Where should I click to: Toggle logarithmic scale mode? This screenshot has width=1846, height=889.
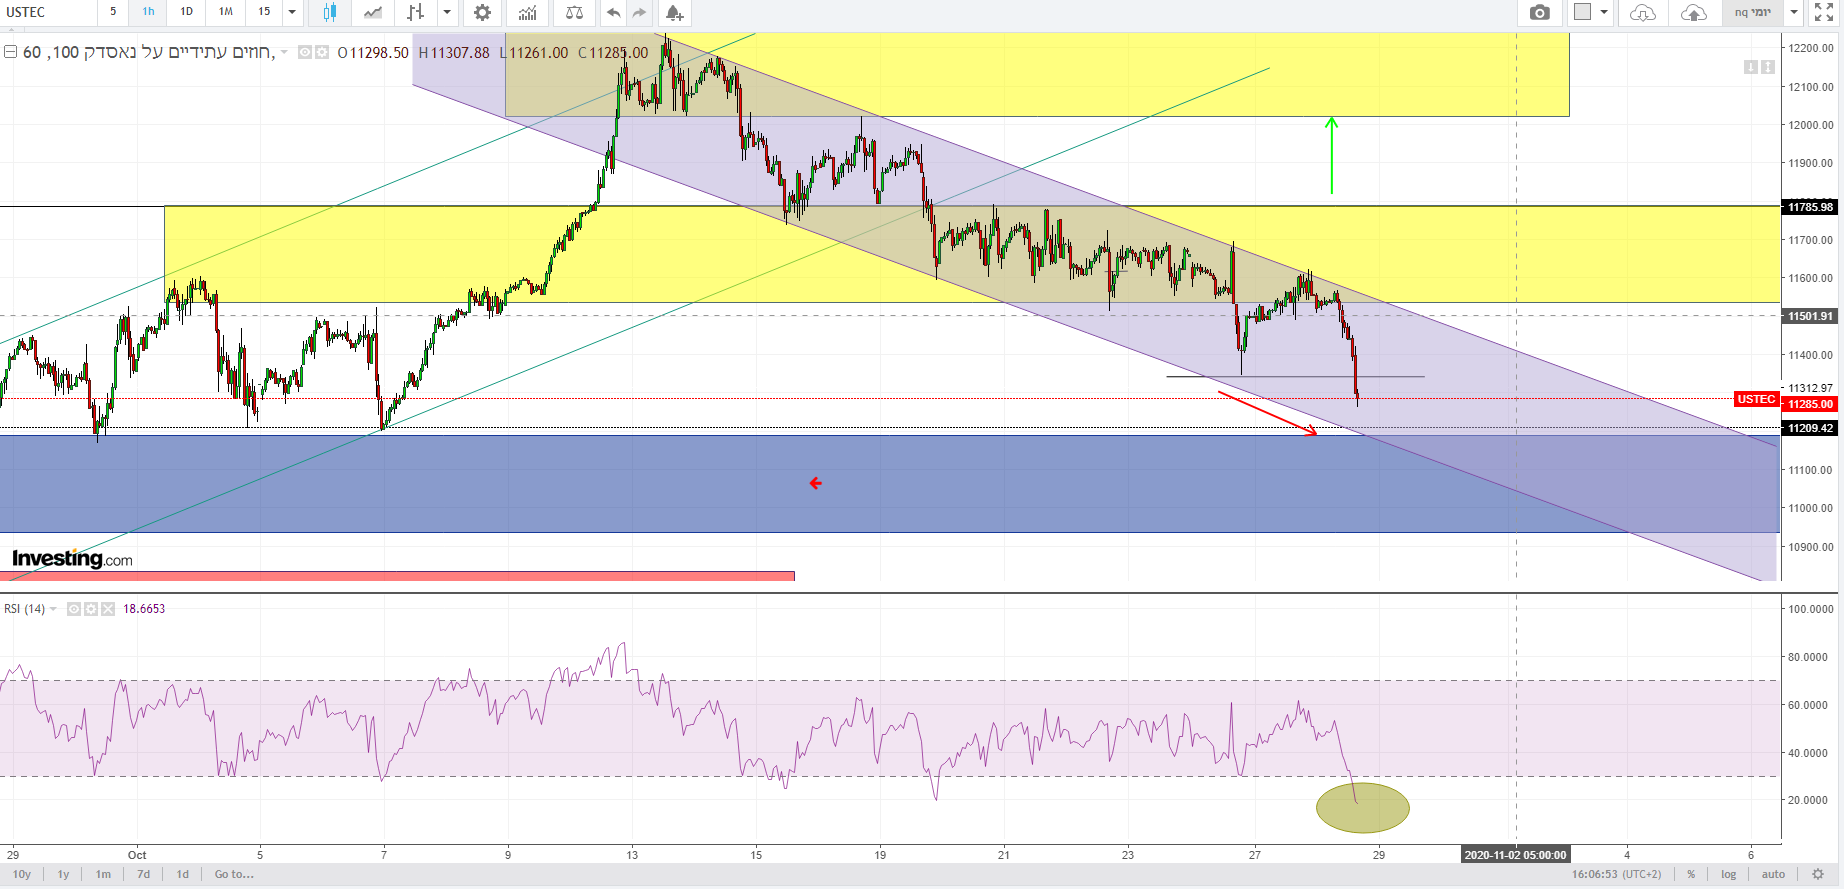1728,874
